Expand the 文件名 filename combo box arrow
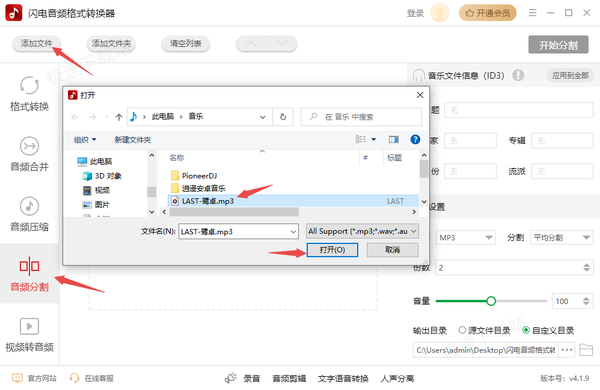The width and height of the screenshot is (600, 390). [x=293, y=232]
